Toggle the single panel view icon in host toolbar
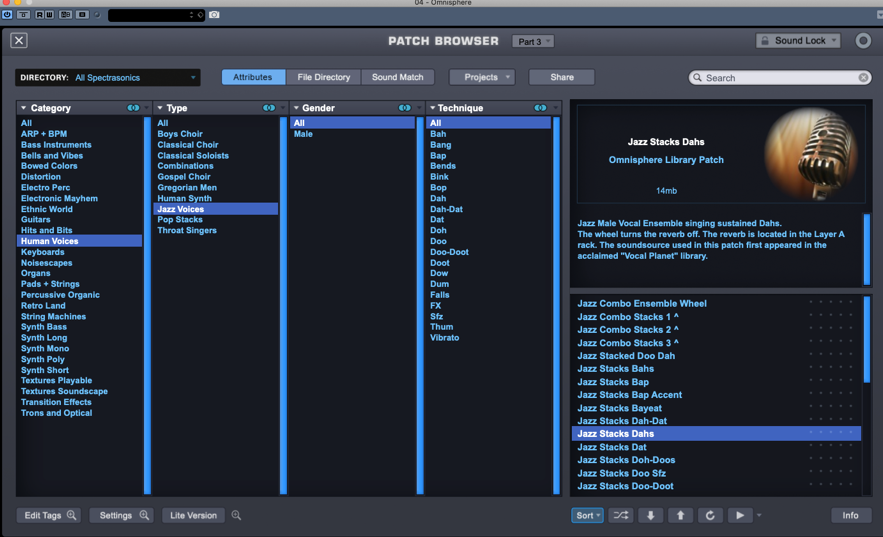 tap(82, 15)
